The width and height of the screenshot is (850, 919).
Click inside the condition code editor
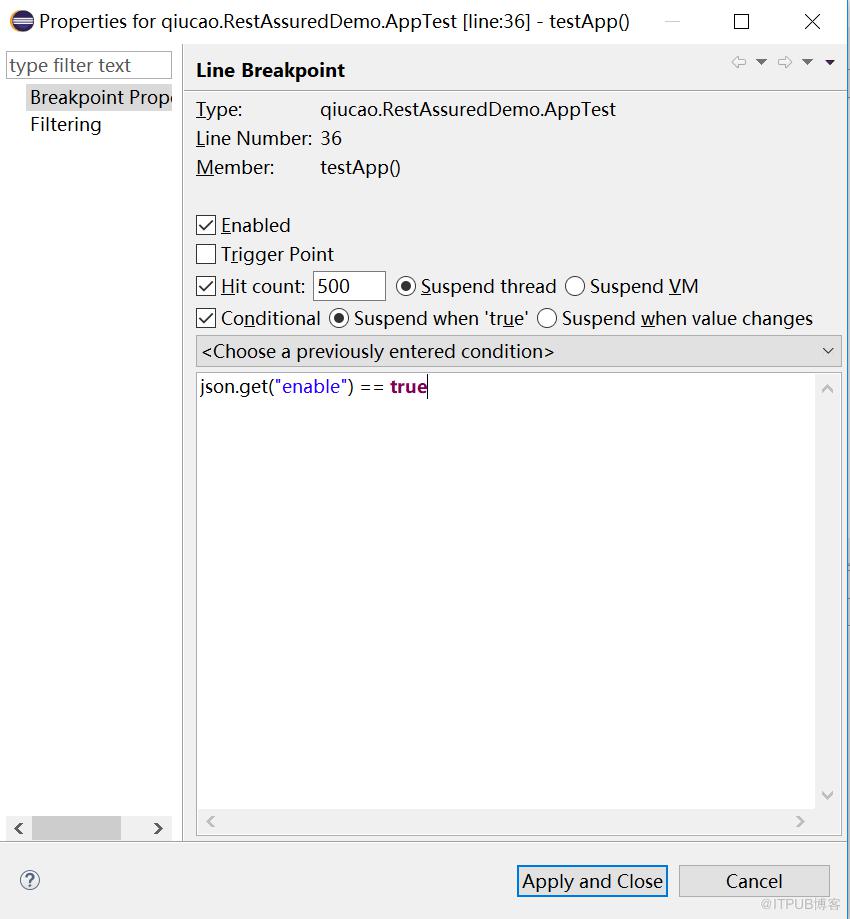click(505, 591)
